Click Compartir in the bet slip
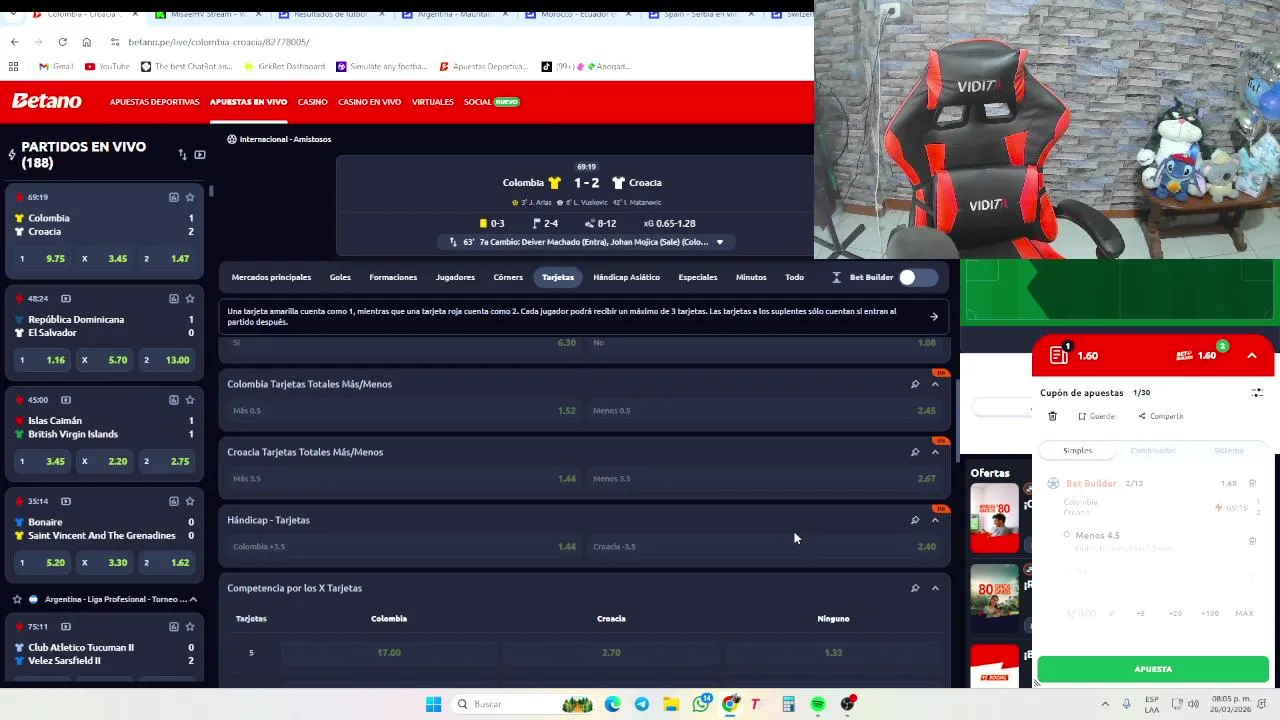 click(x=1160, y=416)
